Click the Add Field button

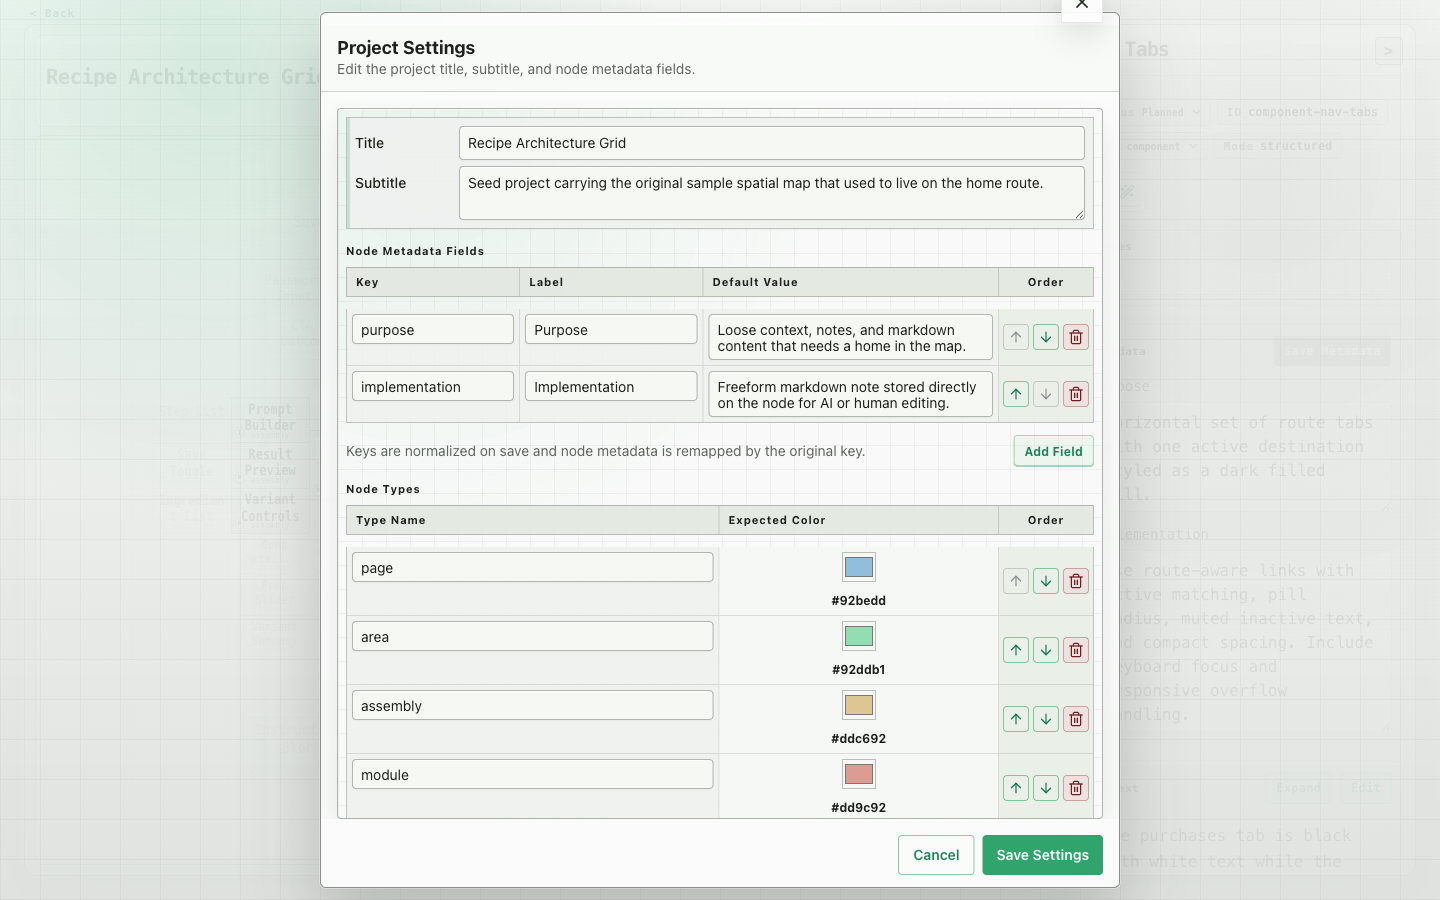click(1053, 451)
